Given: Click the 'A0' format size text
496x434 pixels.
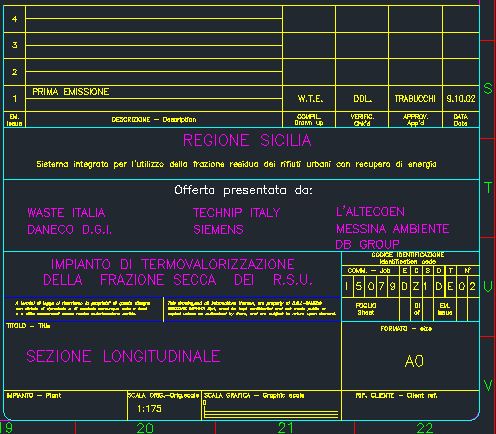Looking at the screenshot, I should tap(414, 361).
